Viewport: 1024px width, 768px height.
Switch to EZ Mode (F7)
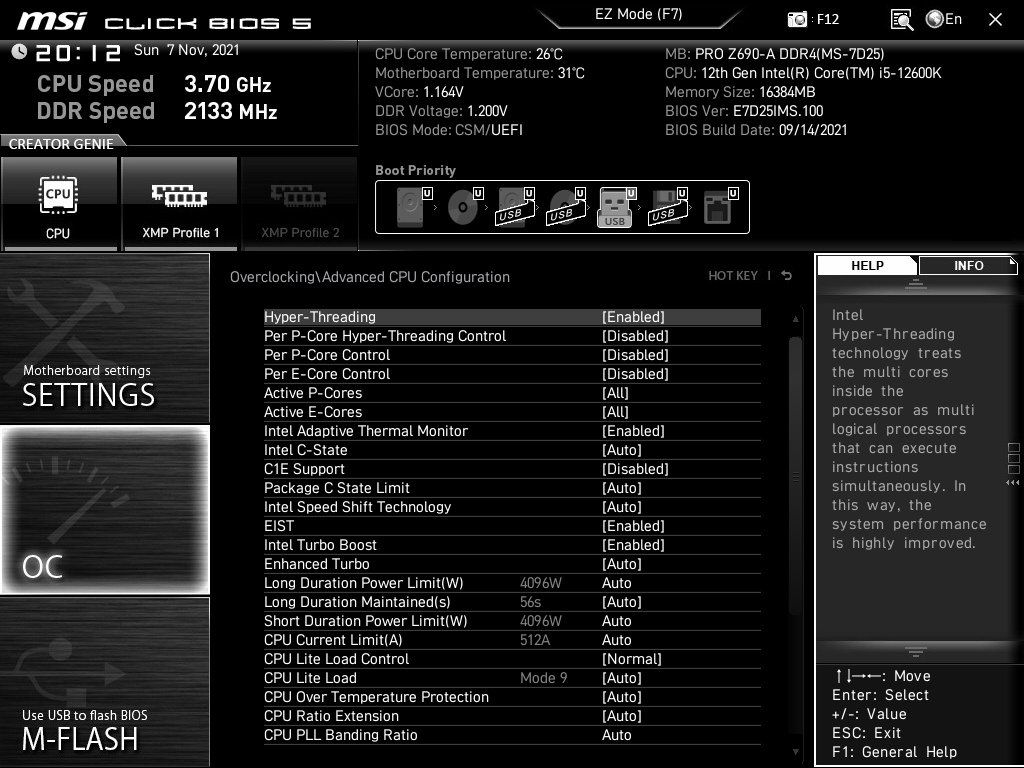point(638,14)
